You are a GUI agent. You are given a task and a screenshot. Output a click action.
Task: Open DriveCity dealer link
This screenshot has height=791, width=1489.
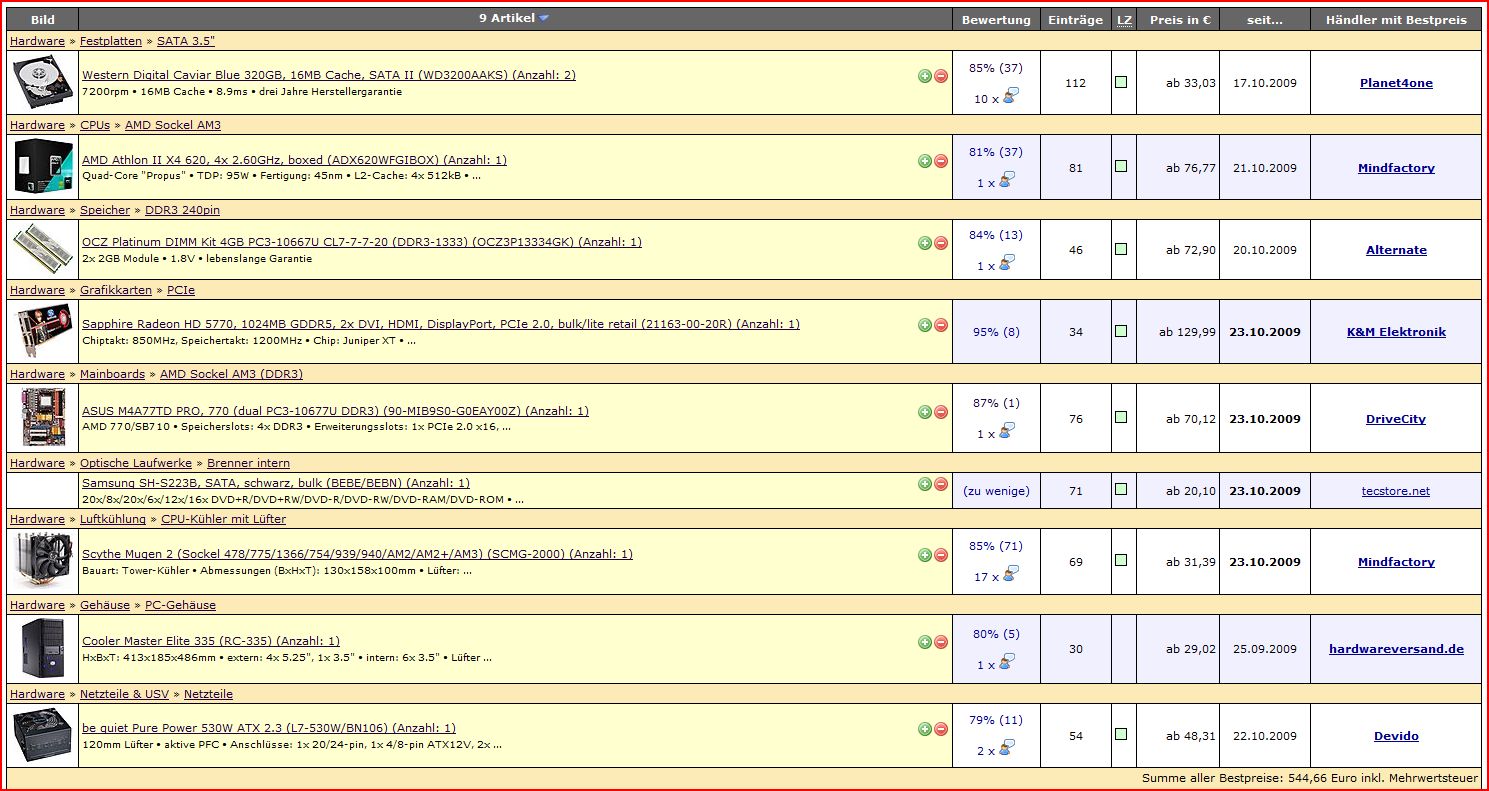(x=1396, y=419)
